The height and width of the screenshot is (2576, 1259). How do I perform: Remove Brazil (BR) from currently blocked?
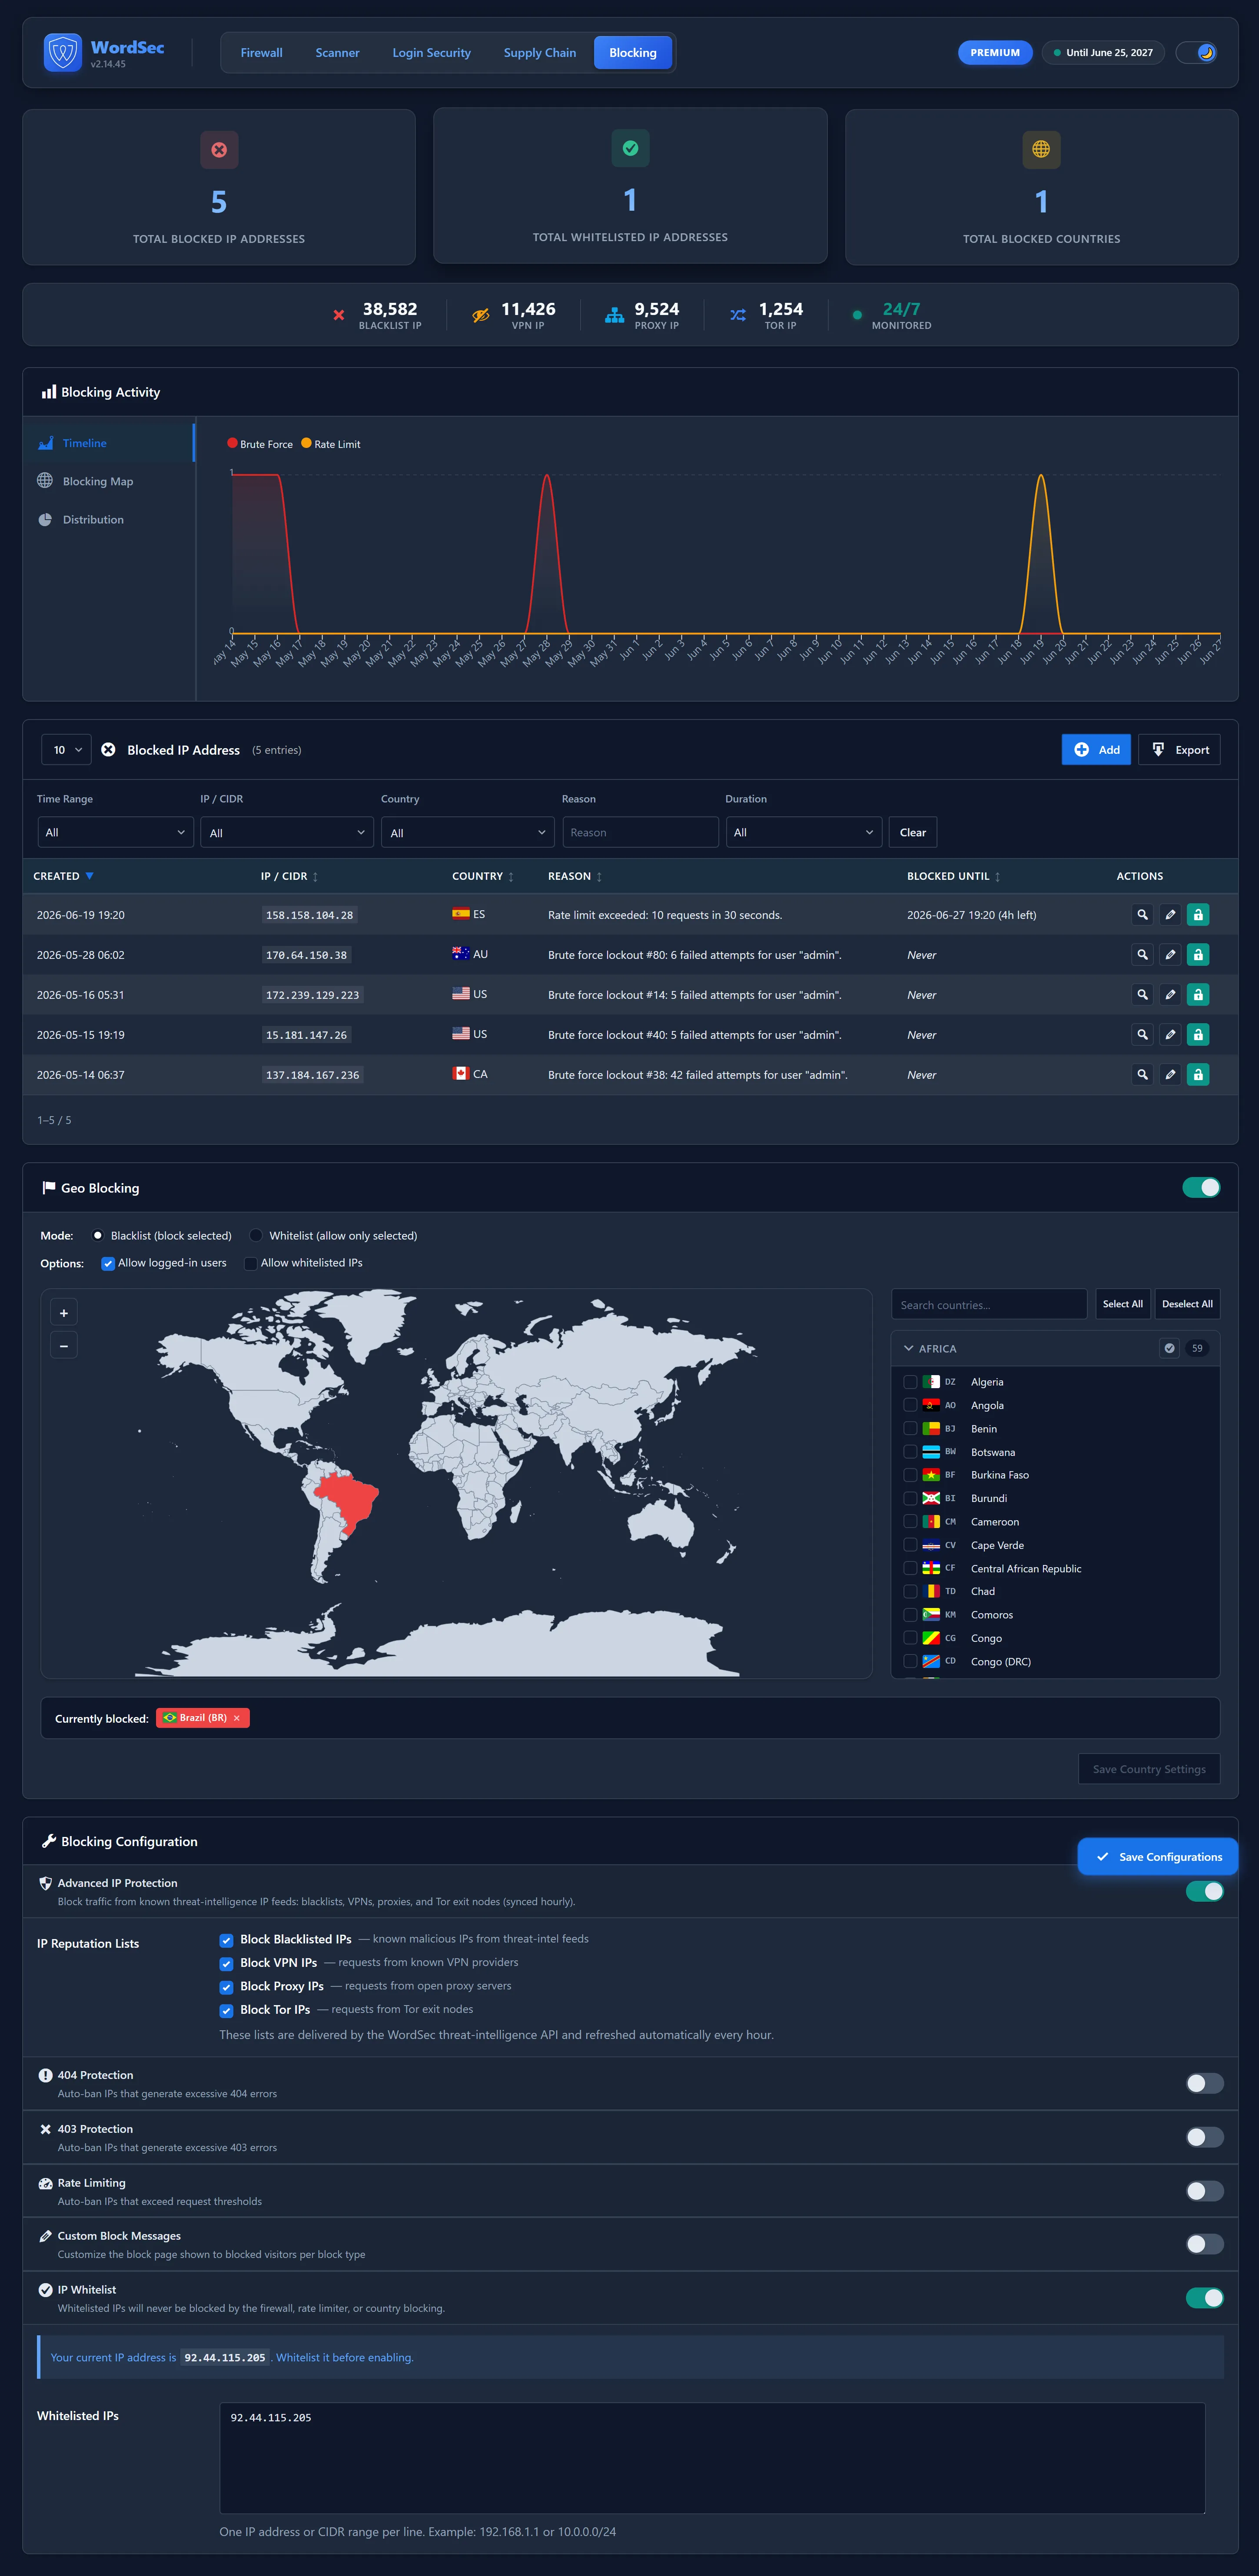pyautogui.click(x=237, y=1718)
